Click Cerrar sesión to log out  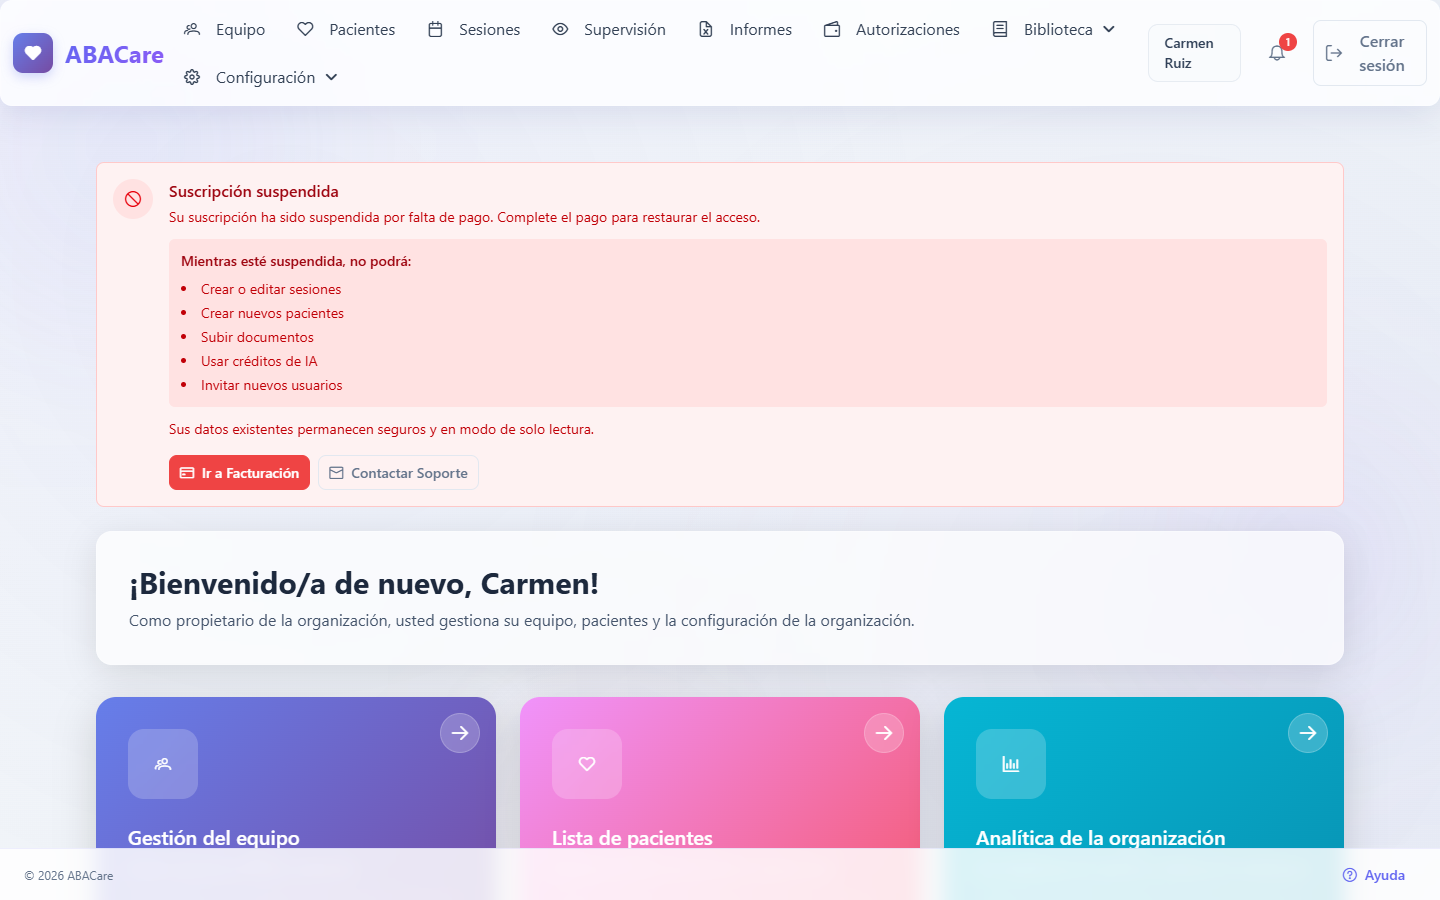point(1369,53)
